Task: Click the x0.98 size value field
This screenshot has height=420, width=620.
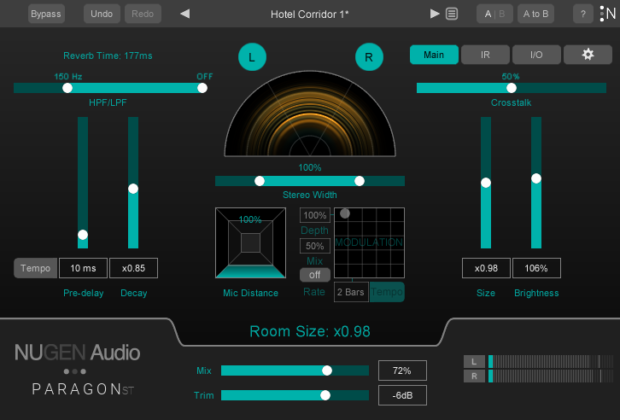Action: click(486, 268)
